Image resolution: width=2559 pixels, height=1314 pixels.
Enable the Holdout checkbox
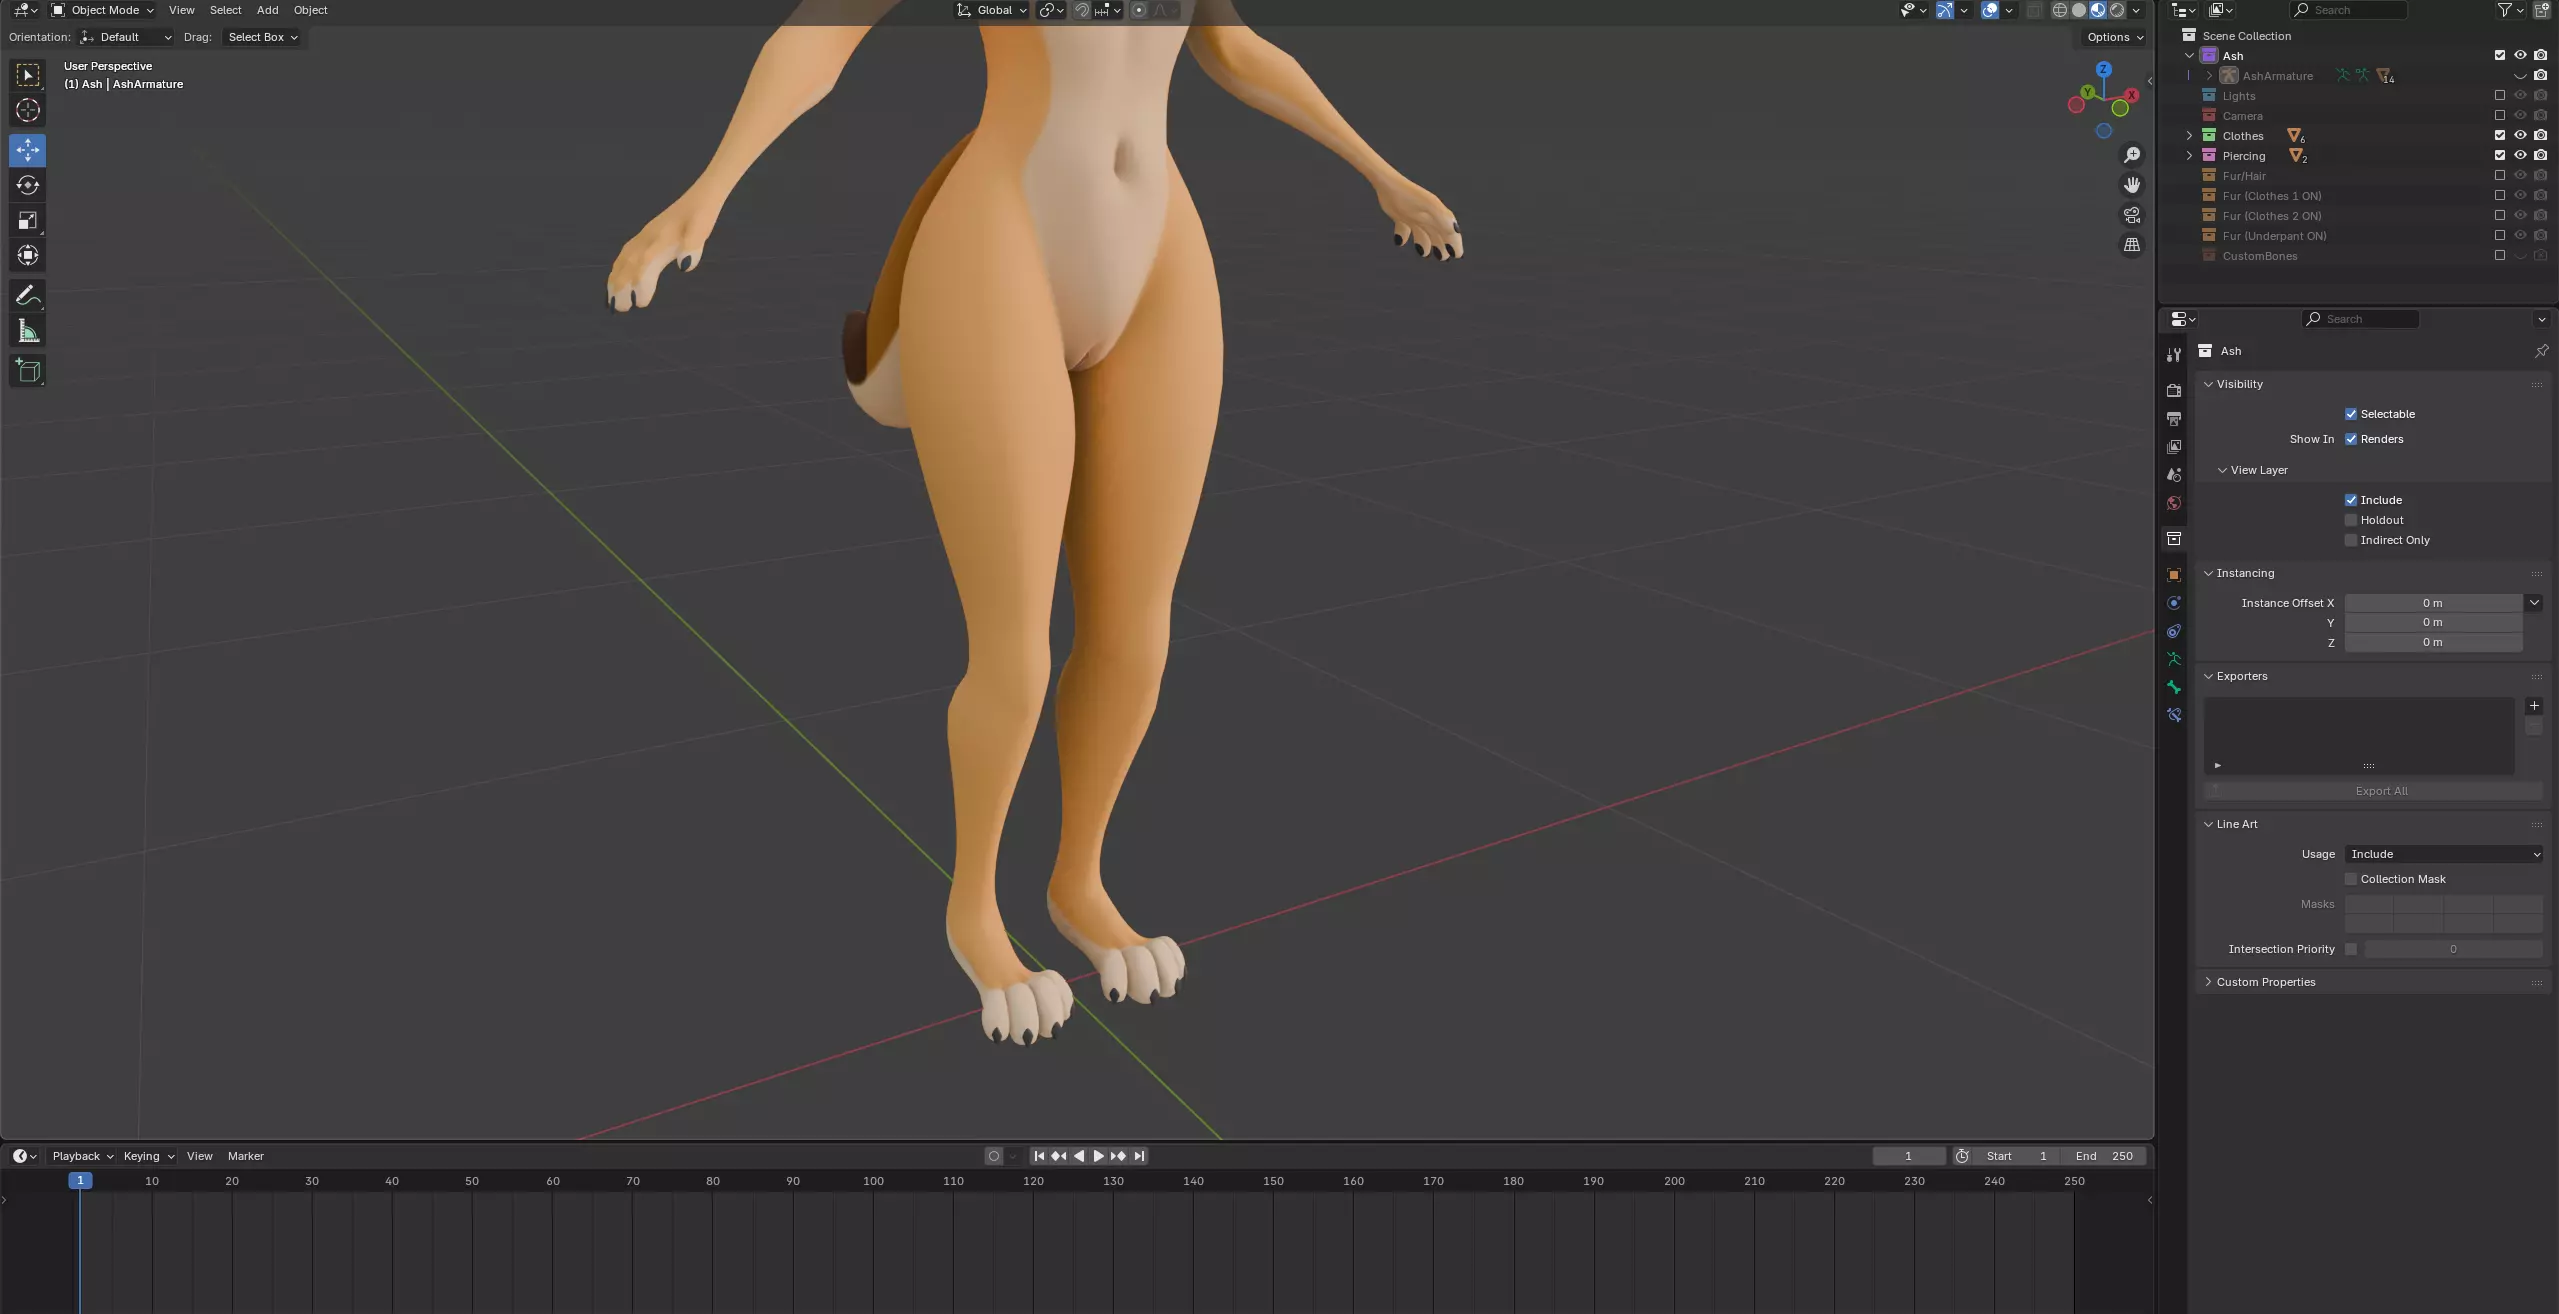tap(2351, 520)
